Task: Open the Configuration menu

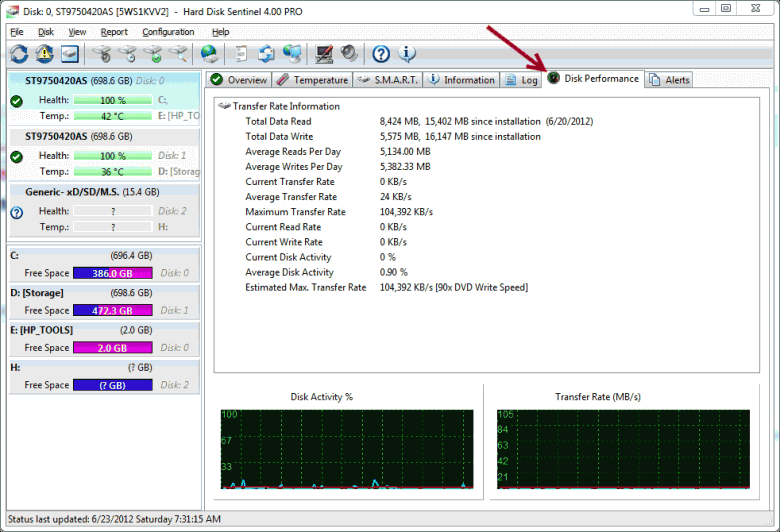Action: (168, 32)
